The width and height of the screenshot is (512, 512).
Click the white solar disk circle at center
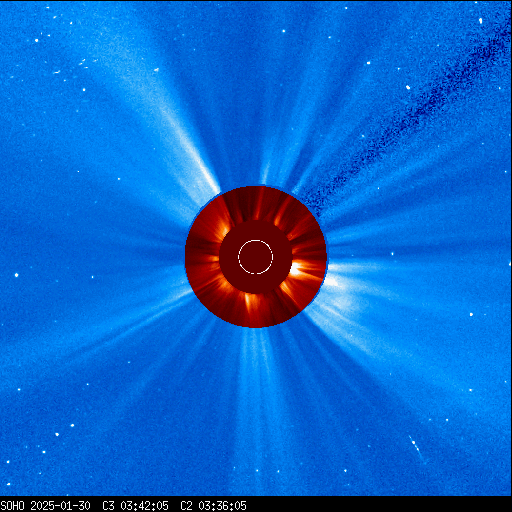tap(255, 257)
